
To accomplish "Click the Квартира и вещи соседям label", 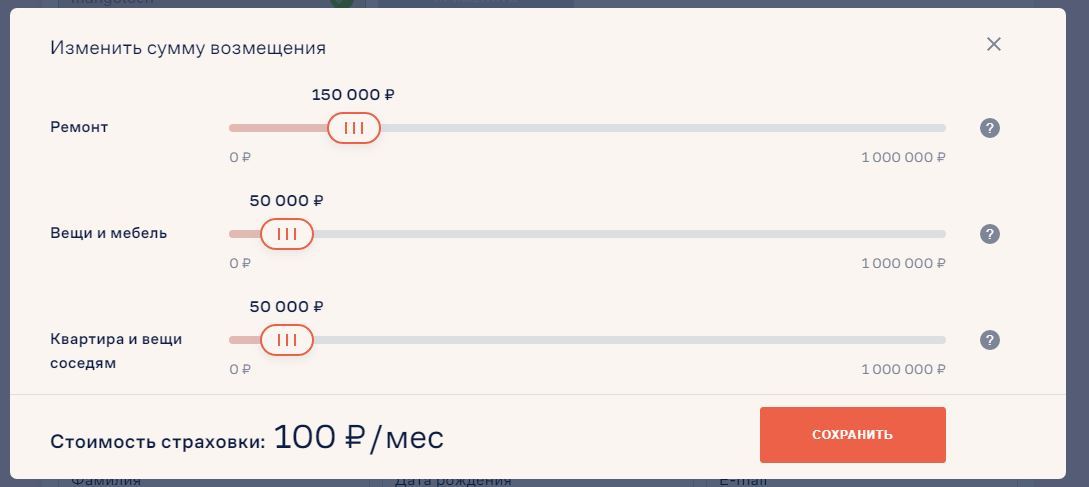I will pyautogui.click(x=116, y=350).
